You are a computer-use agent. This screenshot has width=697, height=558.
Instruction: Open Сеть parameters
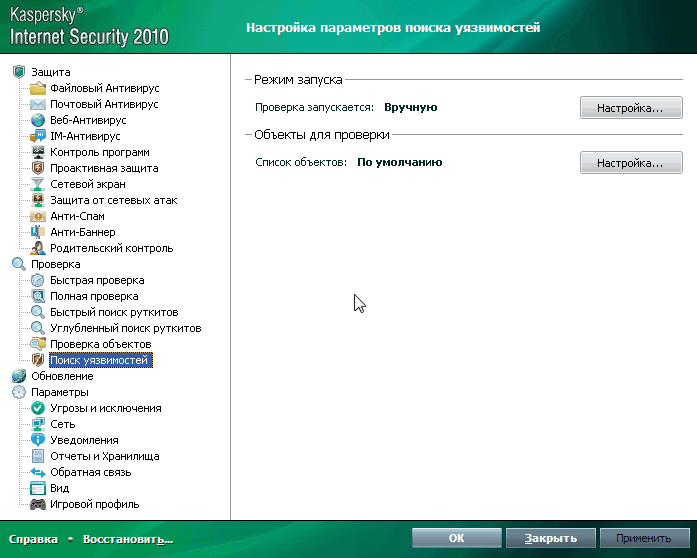point(63,424)
